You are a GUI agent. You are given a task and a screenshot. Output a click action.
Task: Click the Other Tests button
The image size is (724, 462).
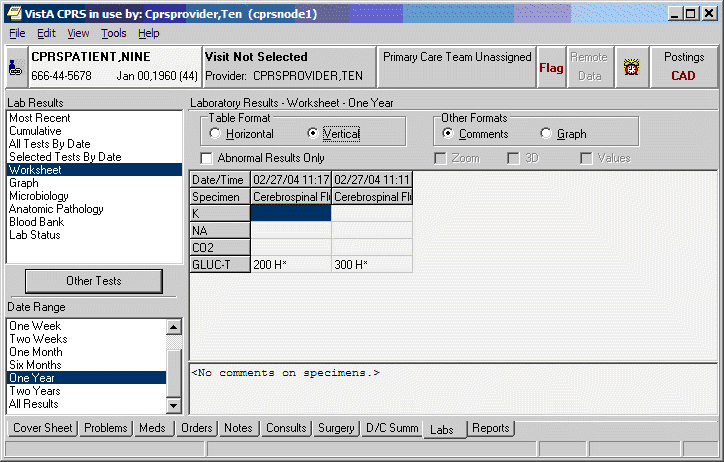(x=94, y=281)
